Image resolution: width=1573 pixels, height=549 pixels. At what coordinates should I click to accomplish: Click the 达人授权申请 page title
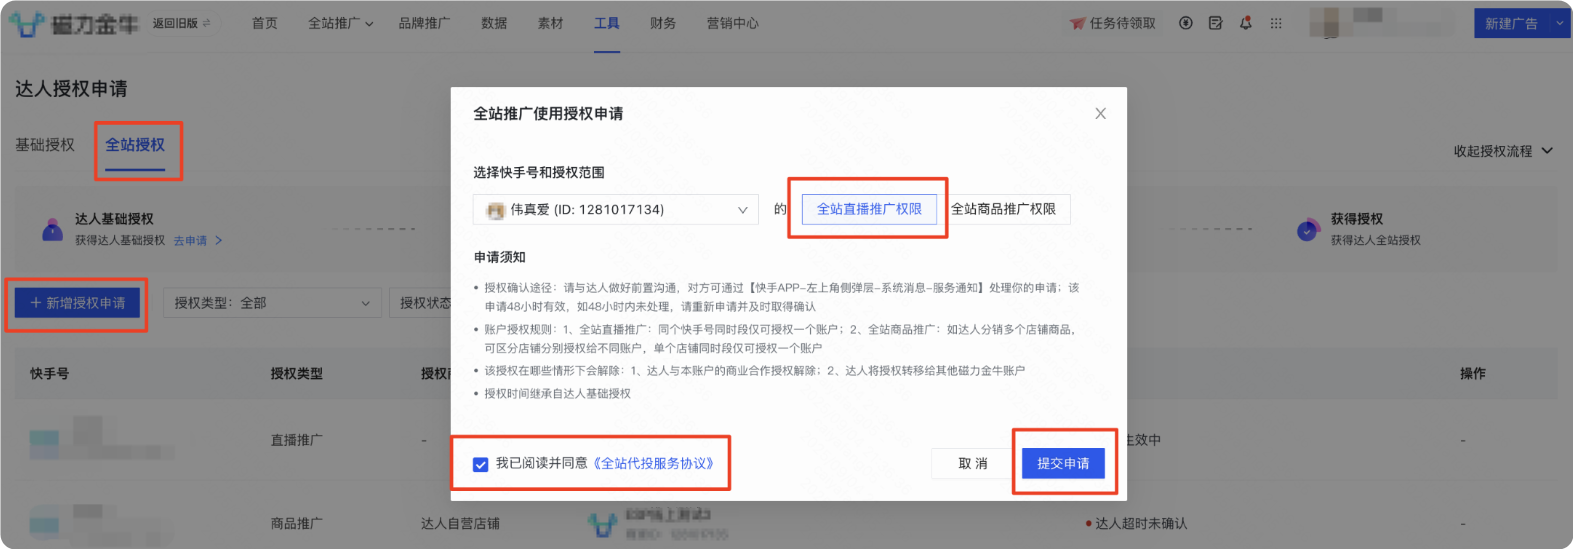tap(71, 89)
